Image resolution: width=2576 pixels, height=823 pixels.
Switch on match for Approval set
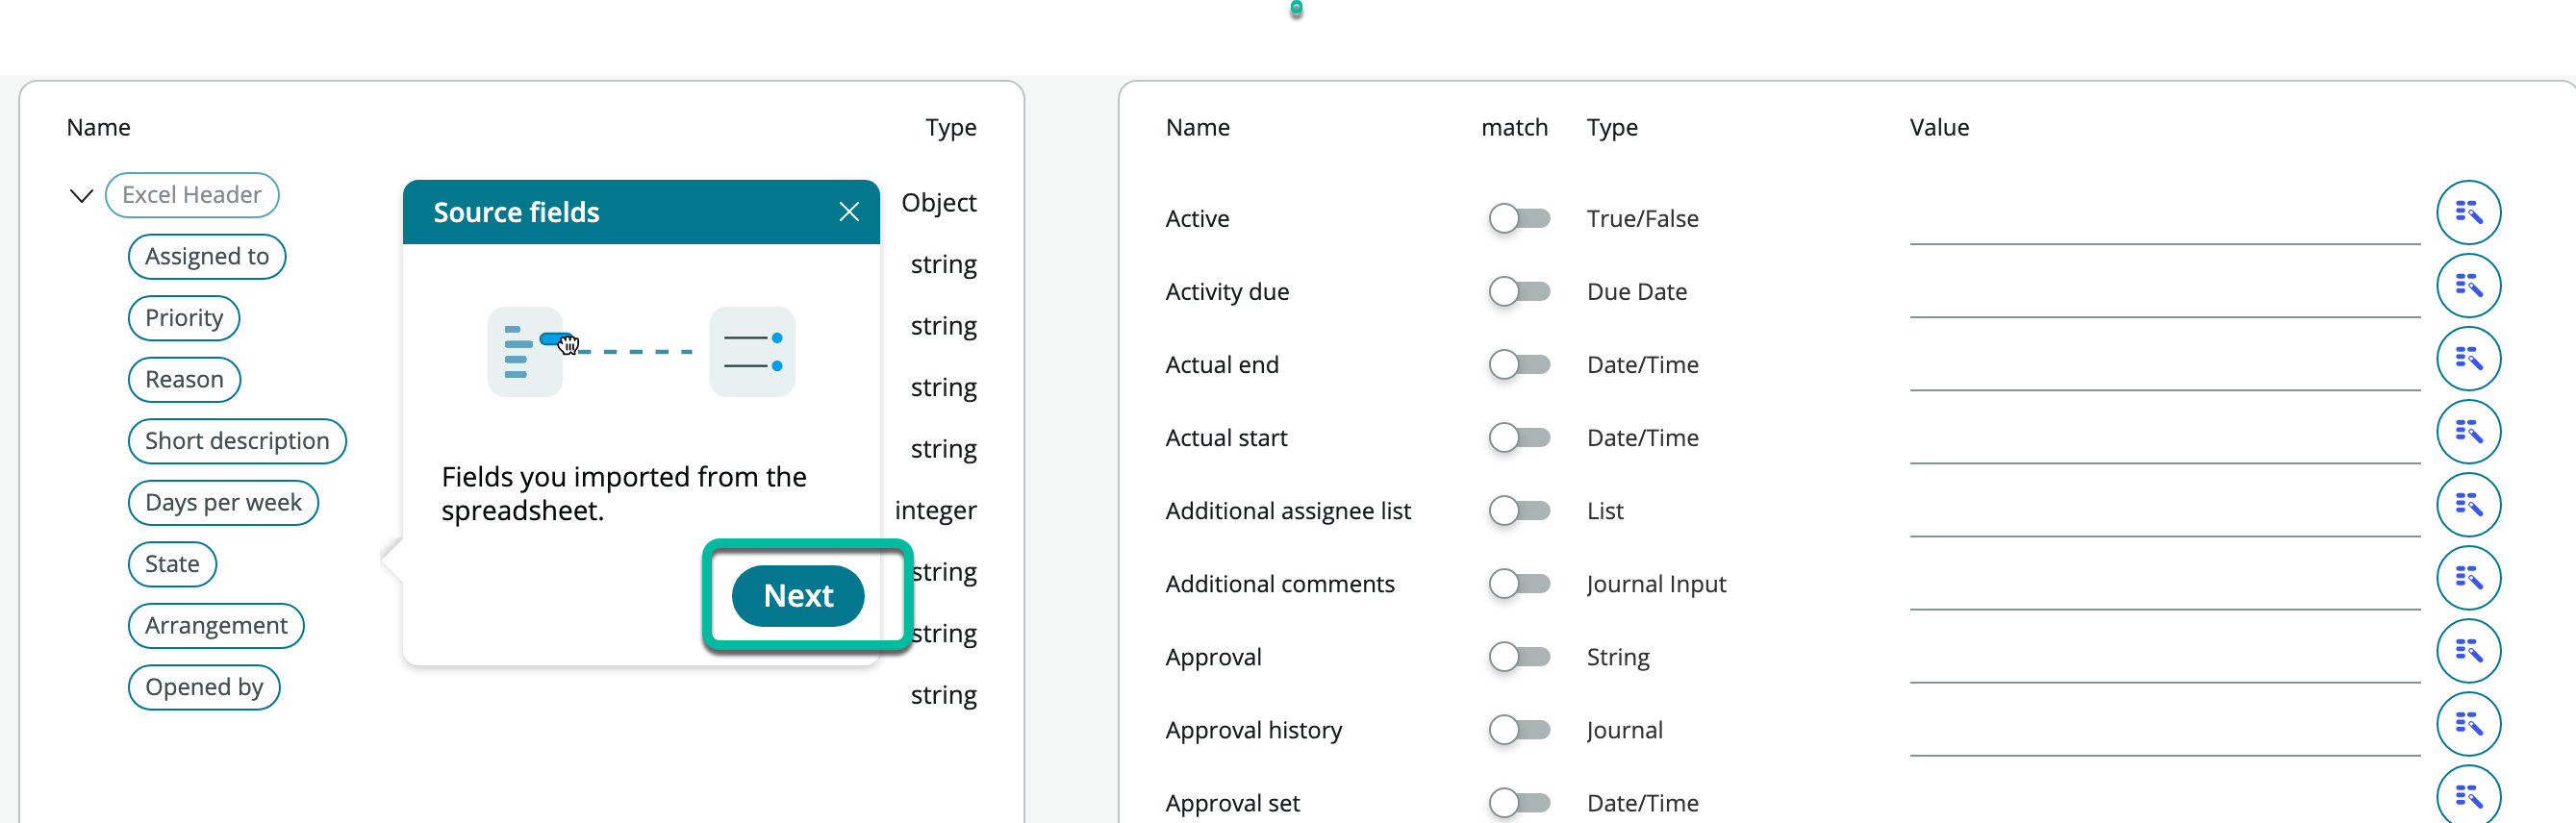point(1518,802)
